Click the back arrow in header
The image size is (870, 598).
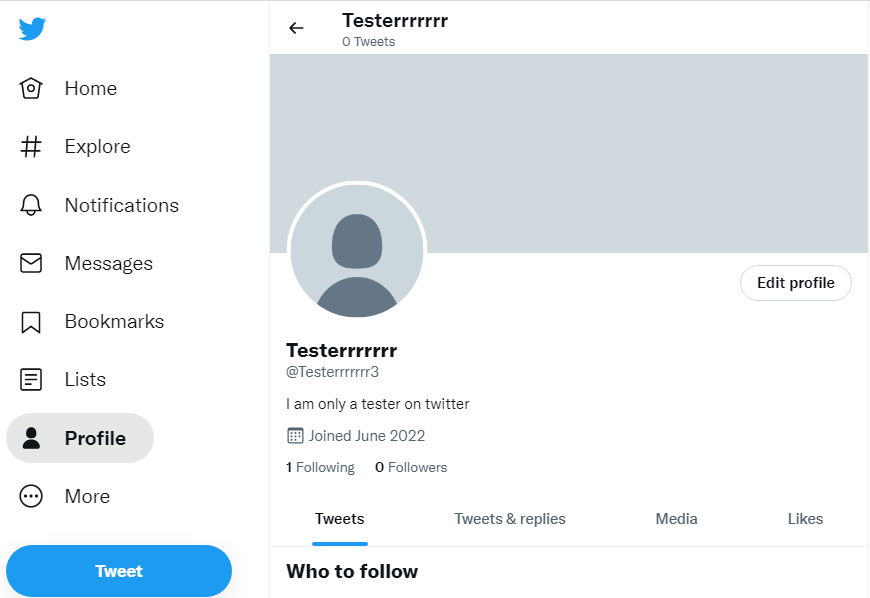coord(296,28)
